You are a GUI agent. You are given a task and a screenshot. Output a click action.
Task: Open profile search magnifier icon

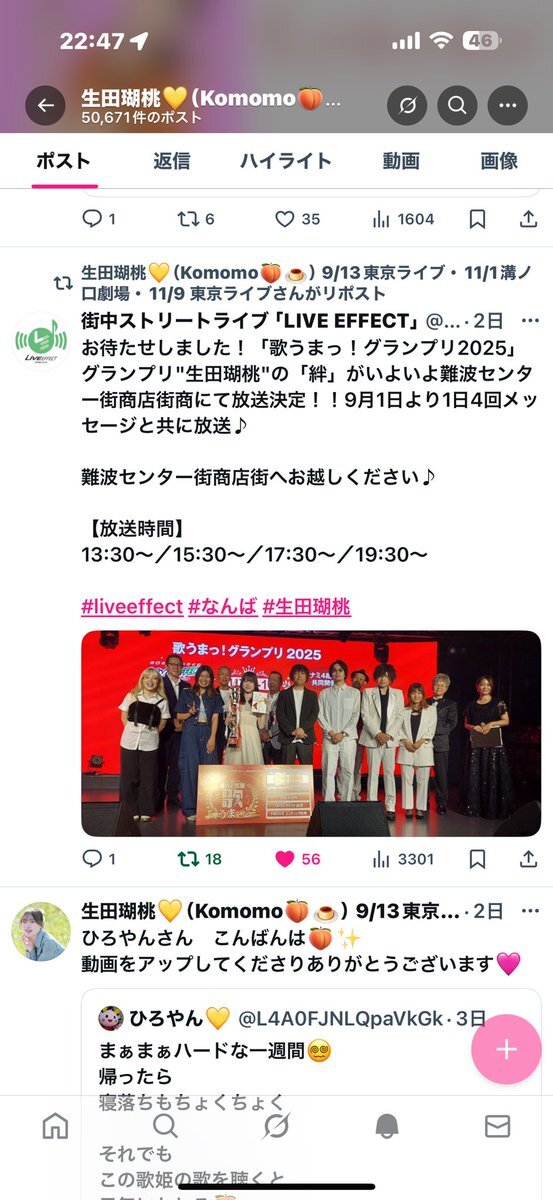tap(457, 105)
